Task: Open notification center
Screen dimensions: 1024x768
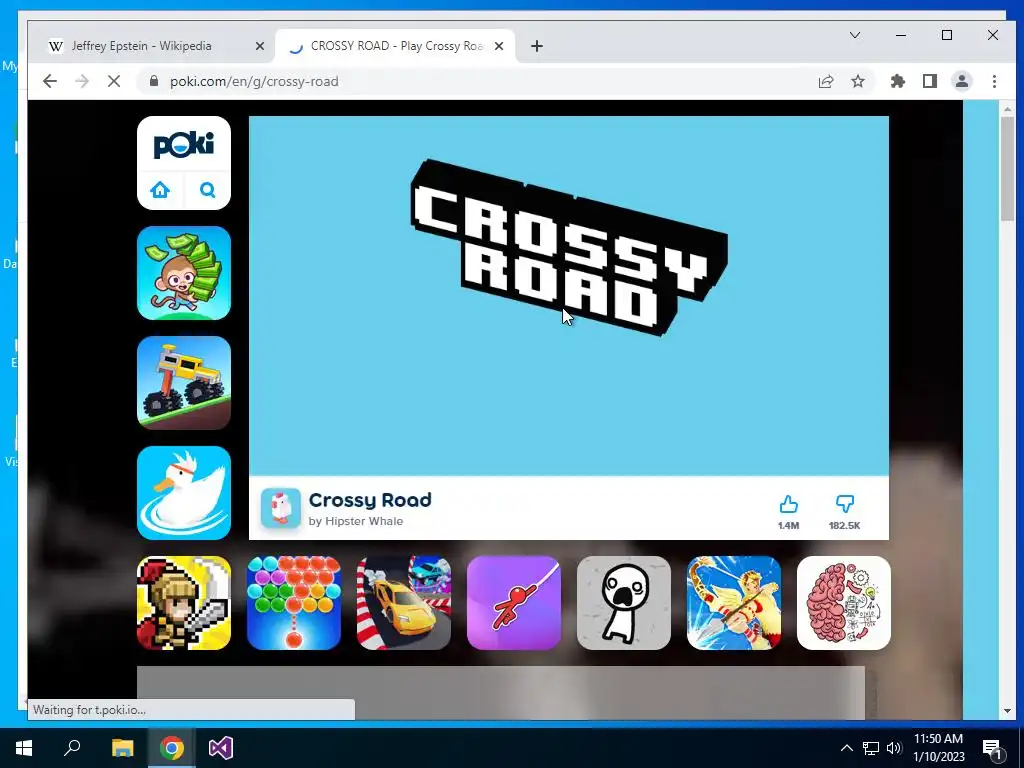Action: 993,748
